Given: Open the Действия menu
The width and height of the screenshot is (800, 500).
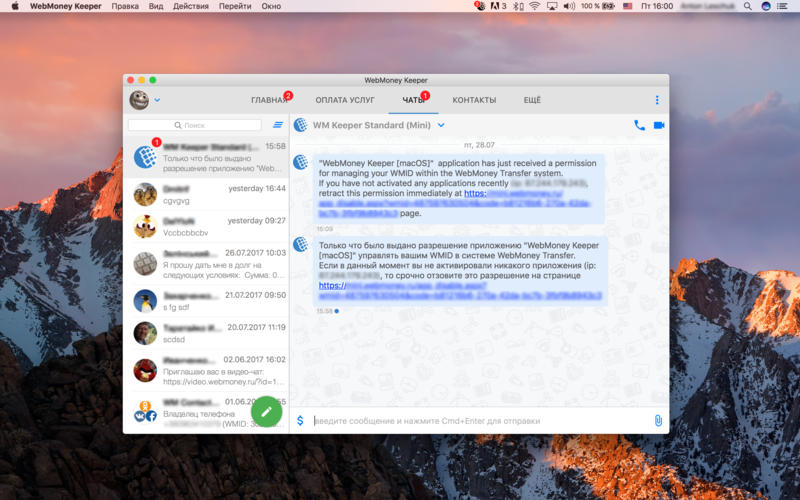Looking at the screenshot, I should click(191, 6).
